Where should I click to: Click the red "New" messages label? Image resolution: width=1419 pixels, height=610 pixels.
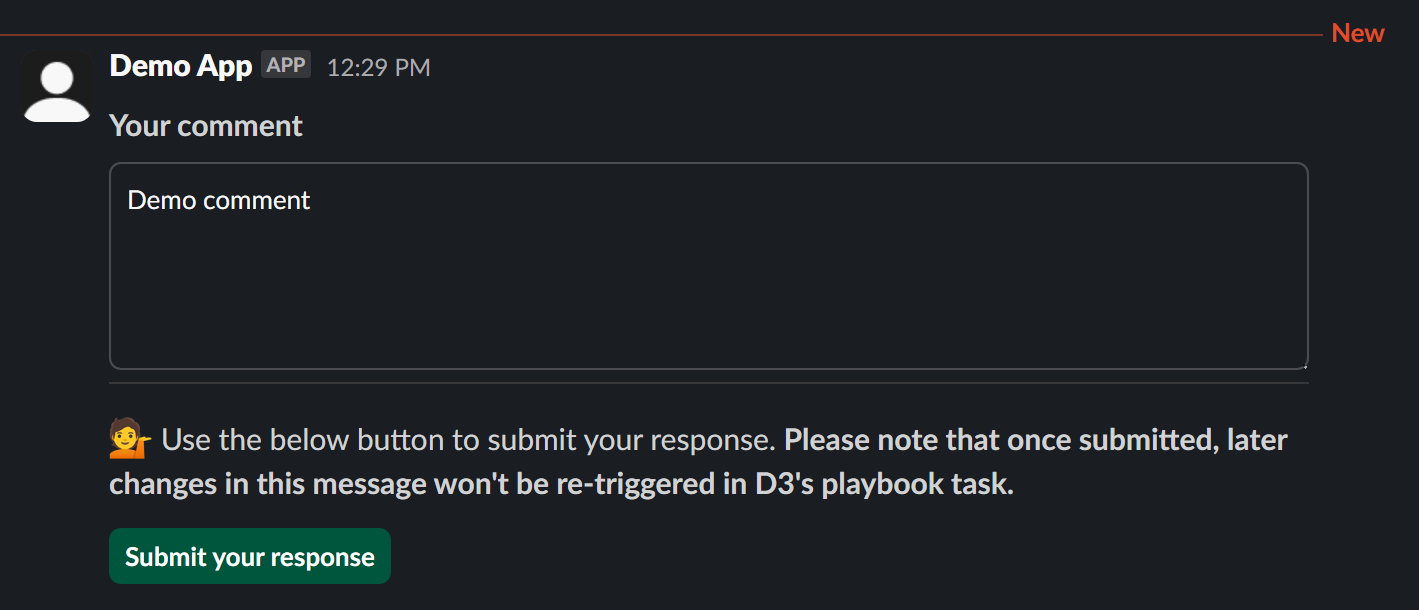click(x=1357, y=33)
